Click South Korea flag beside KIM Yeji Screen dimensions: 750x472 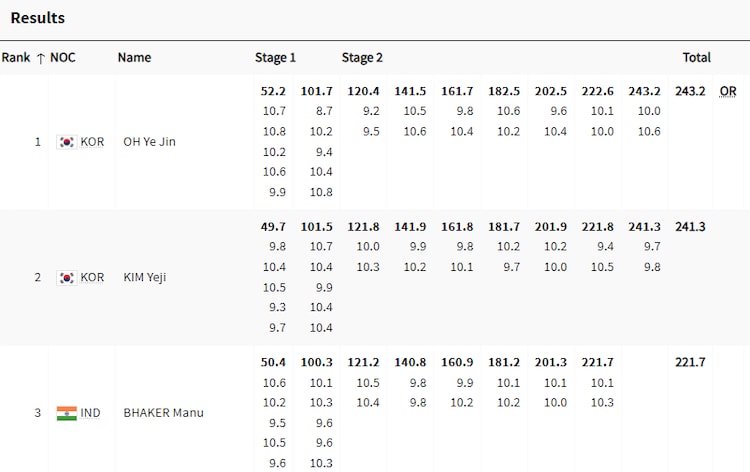pos(67,277)
